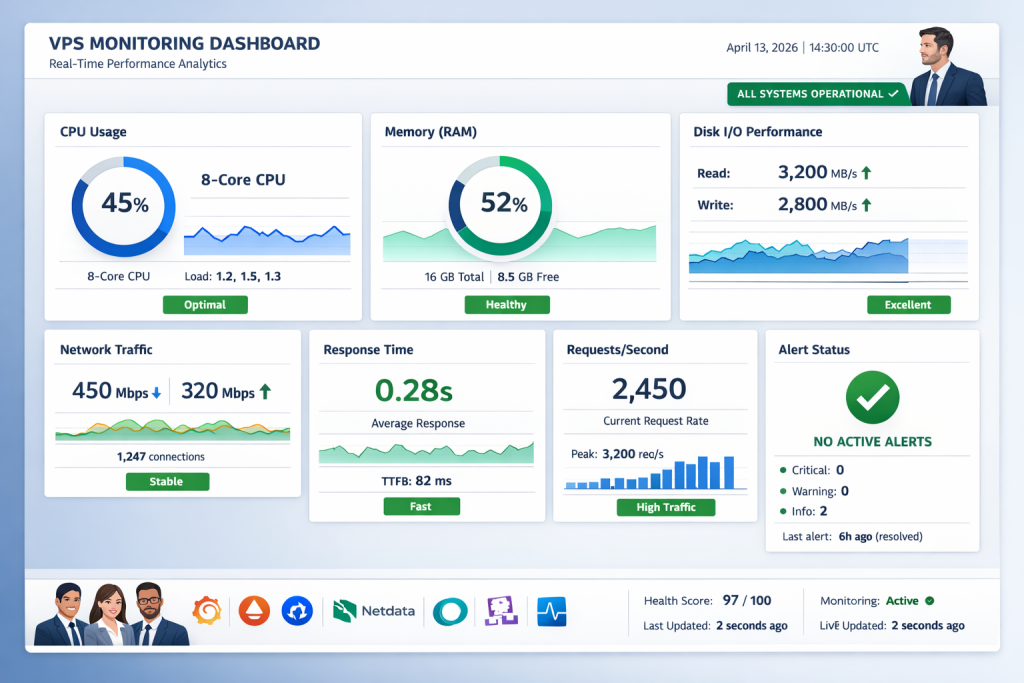Click the Live Updated 2 seconds ago
The image size is (1024, 683).
[892, 626]
